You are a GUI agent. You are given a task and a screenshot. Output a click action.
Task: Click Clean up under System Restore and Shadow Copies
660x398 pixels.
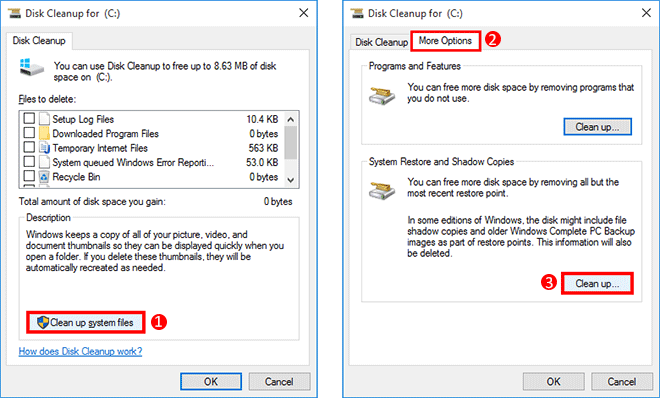tap(597, 284)
